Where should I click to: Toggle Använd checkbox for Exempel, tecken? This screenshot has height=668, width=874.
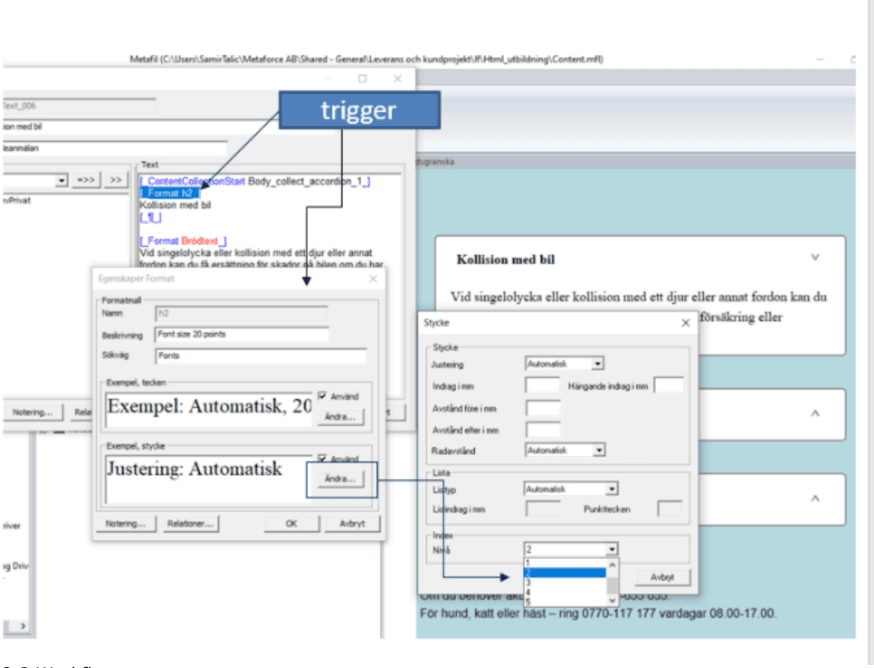tap(322, 397)
